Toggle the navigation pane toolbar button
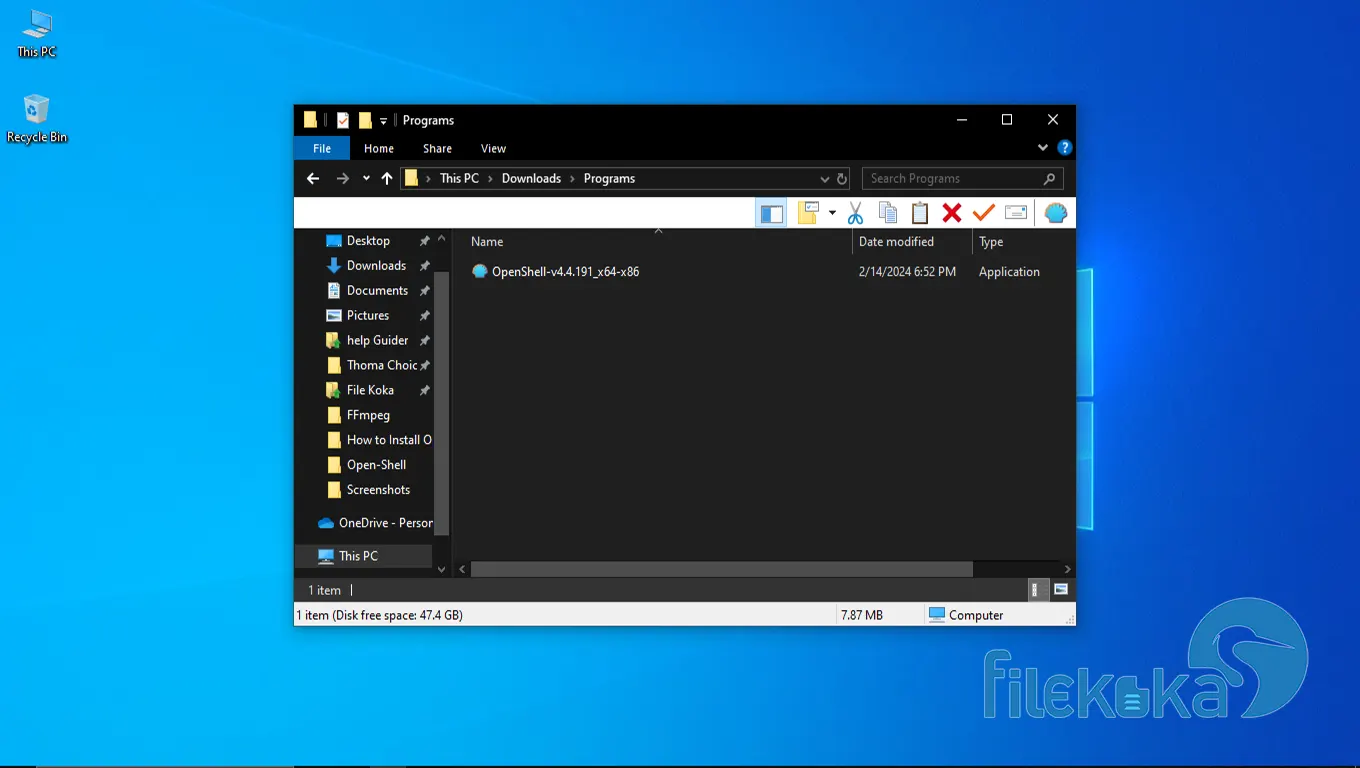1360x768 pixels. [x=771, y=213]
